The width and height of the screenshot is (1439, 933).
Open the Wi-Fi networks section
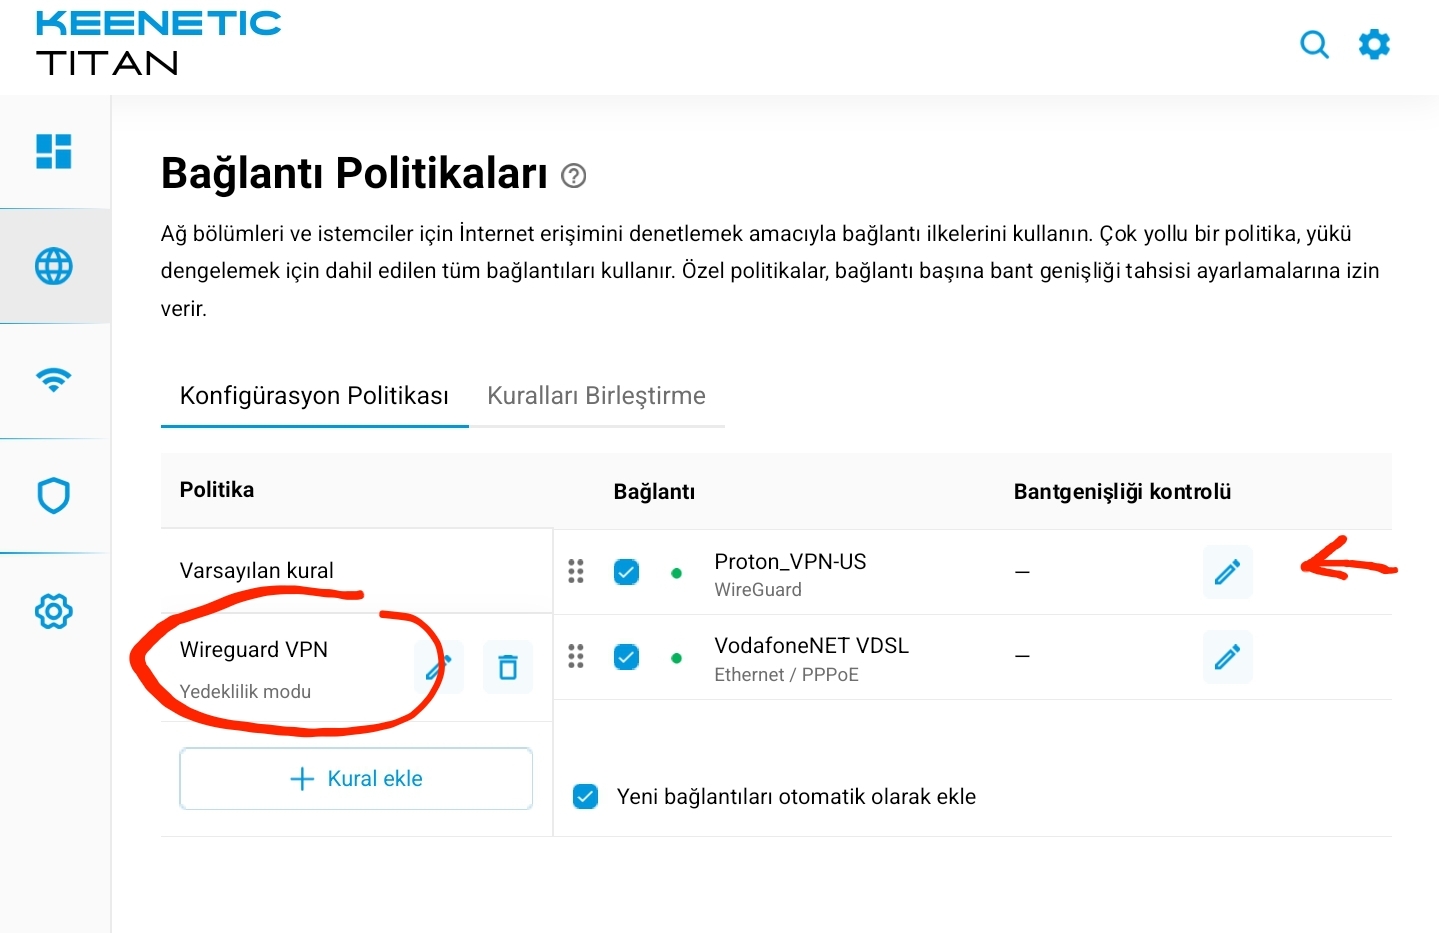click(54, 380)
